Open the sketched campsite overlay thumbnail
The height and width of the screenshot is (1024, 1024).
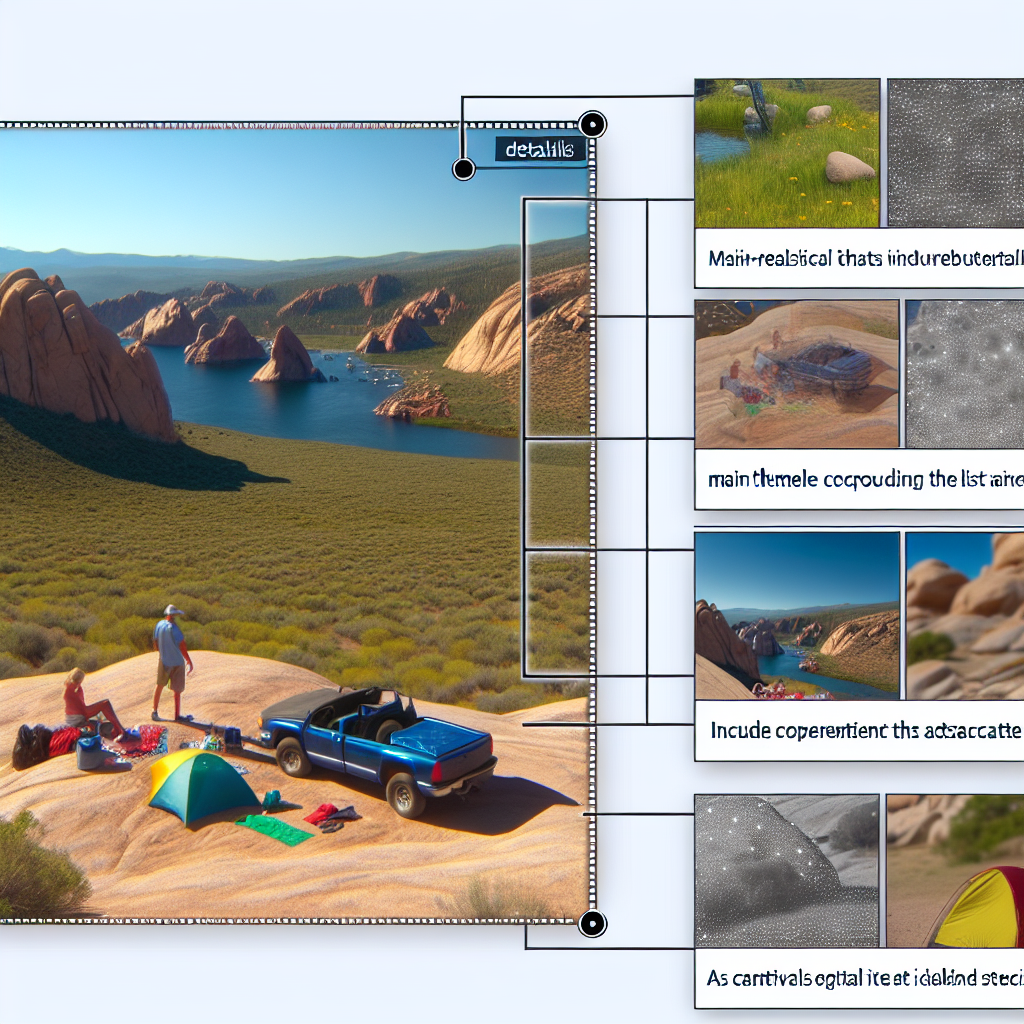pyautogui.click(x=796, y=373)
